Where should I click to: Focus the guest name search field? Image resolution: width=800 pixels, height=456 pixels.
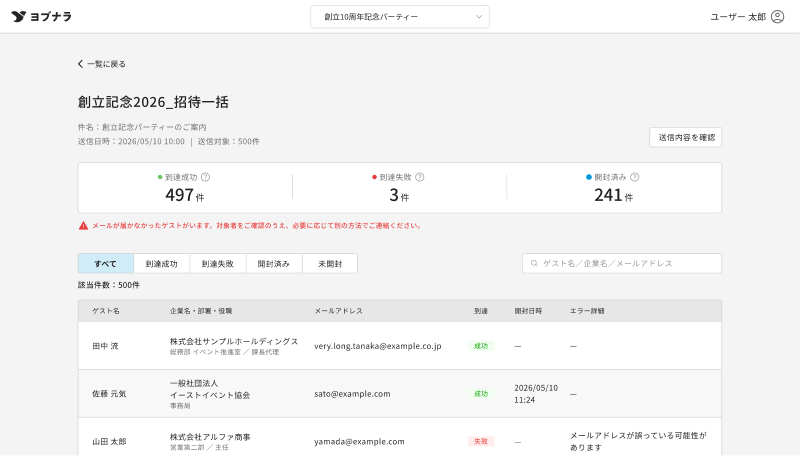tap(621, 263)
